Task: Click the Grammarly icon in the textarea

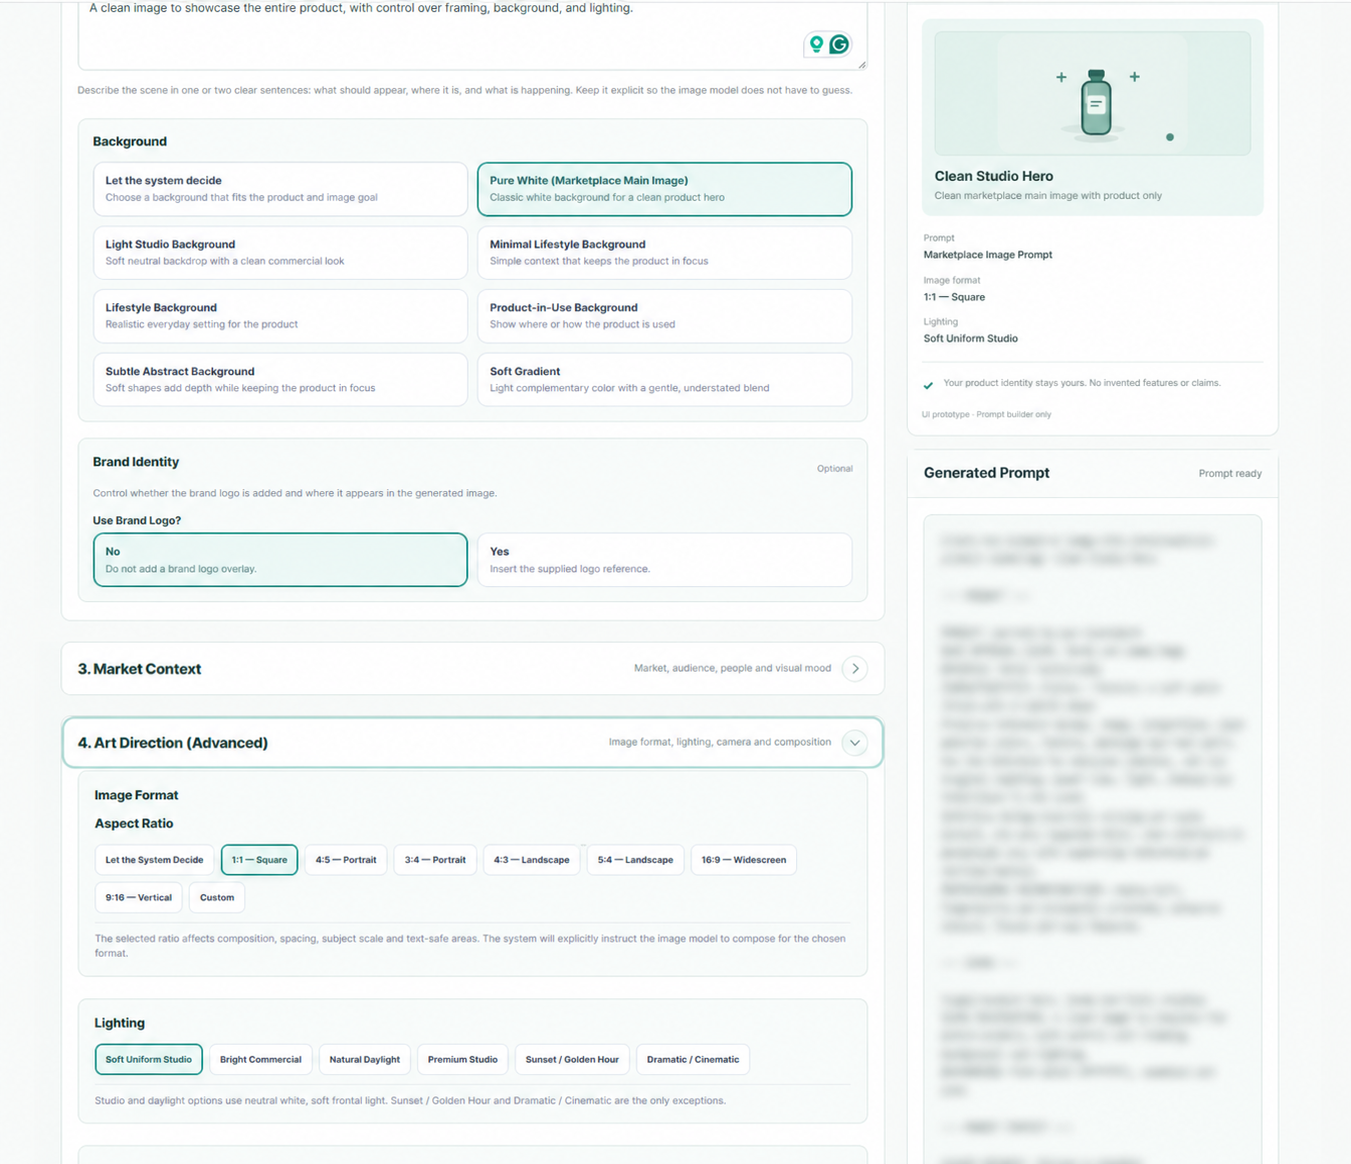Action: click(x=840, y=44)
